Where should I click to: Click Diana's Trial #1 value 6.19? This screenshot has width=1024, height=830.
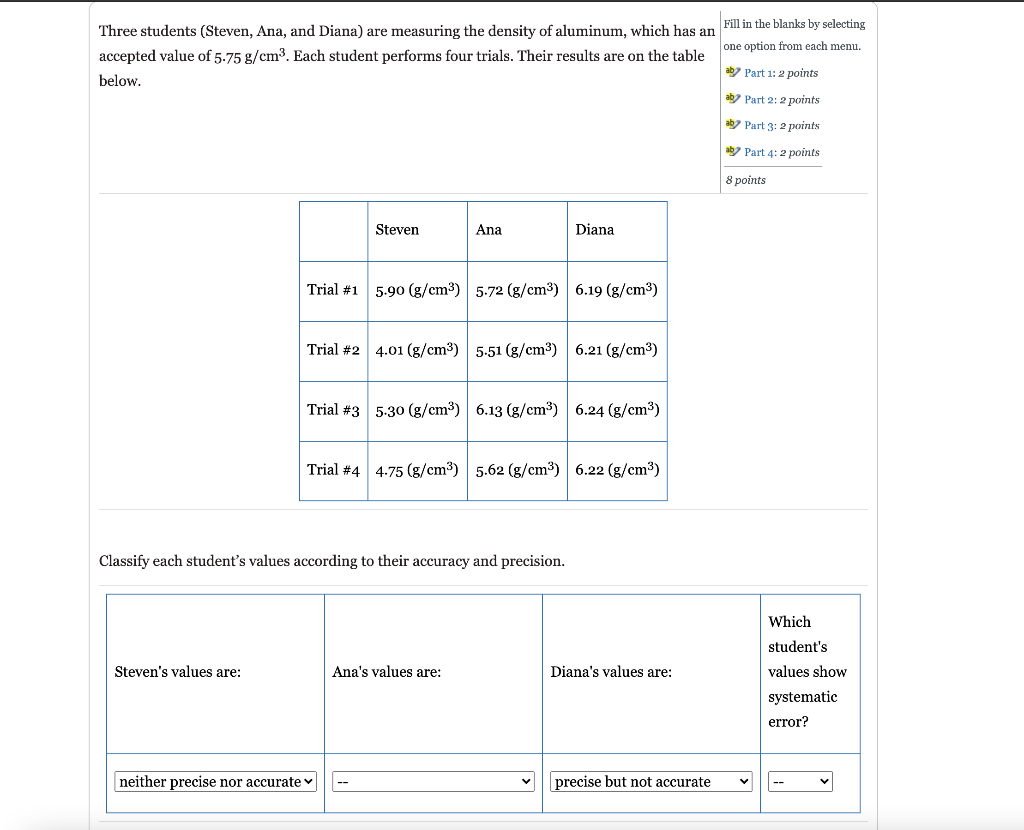616,290
